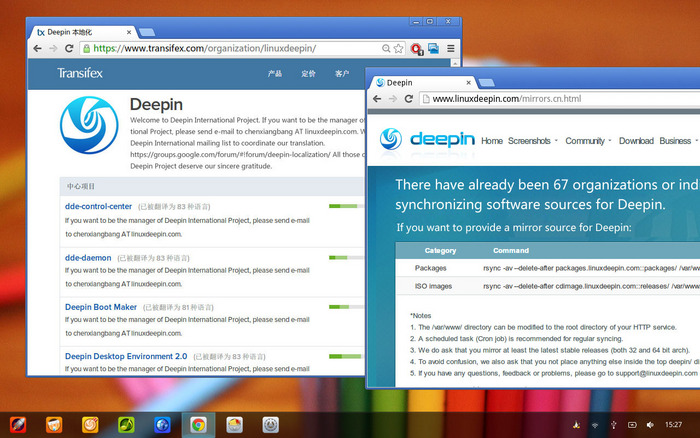Click the Deepin Boot Maker progress bar
Image resolution: width=700 pixels, height=438 pixels.
[x=346, y=307]
